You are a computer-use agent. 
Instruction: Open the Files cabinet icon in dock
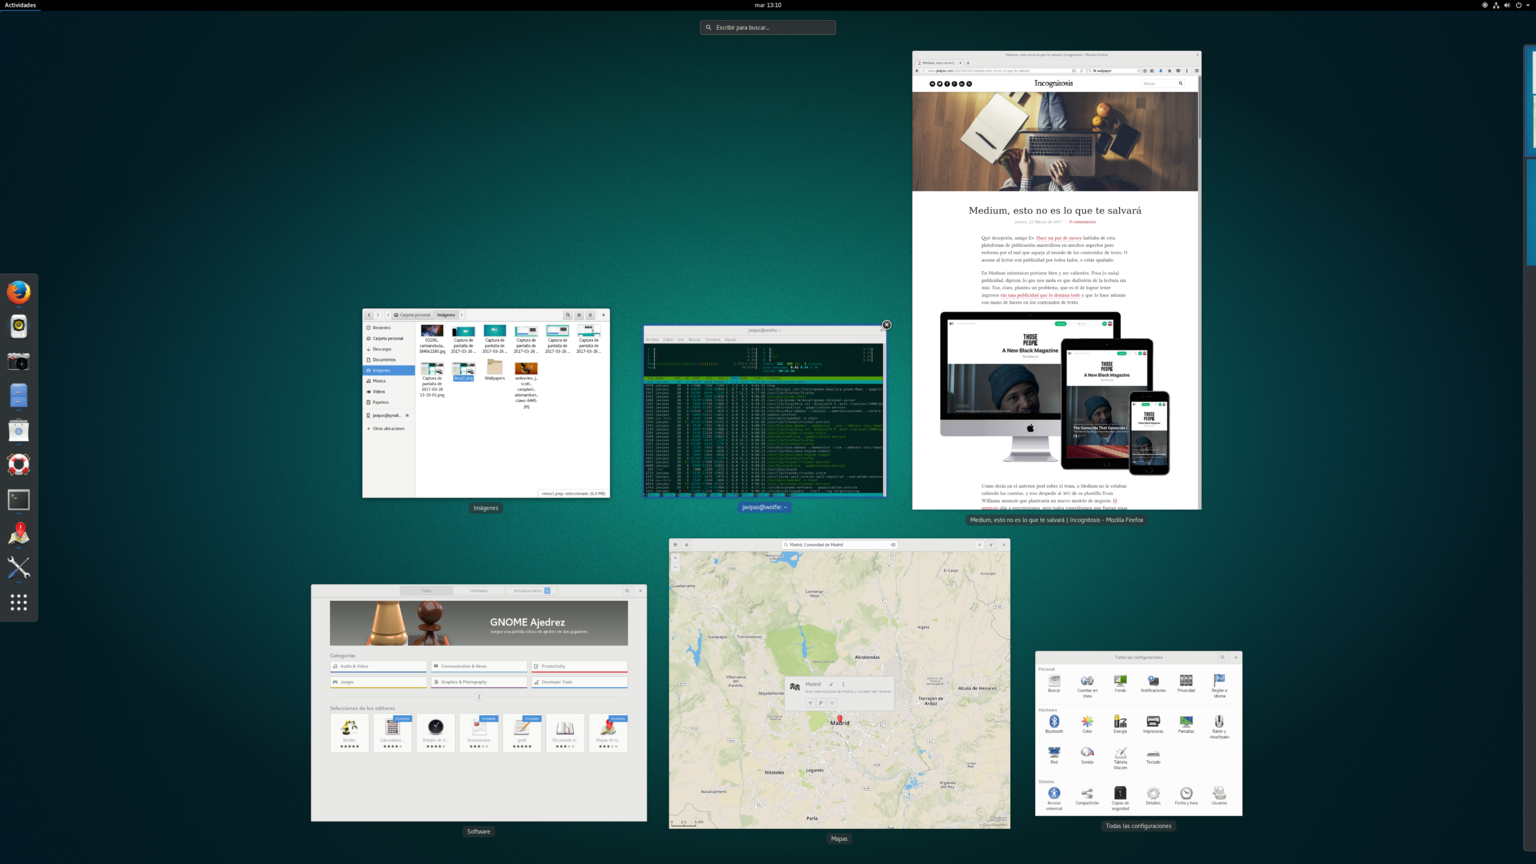click(x=18, y=396)
